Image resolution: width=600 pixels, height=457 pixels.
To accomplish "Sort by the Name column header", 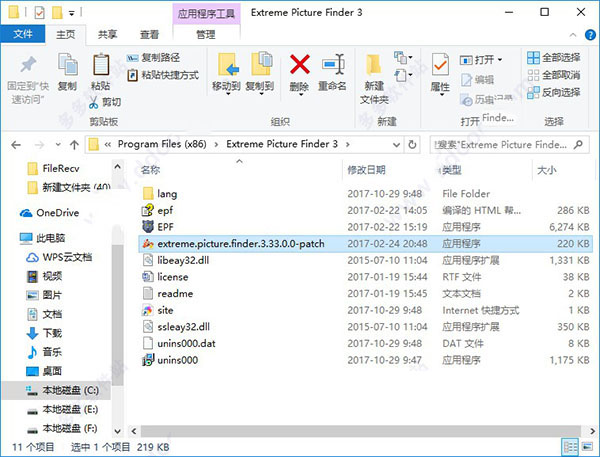I will click(150, 170).
